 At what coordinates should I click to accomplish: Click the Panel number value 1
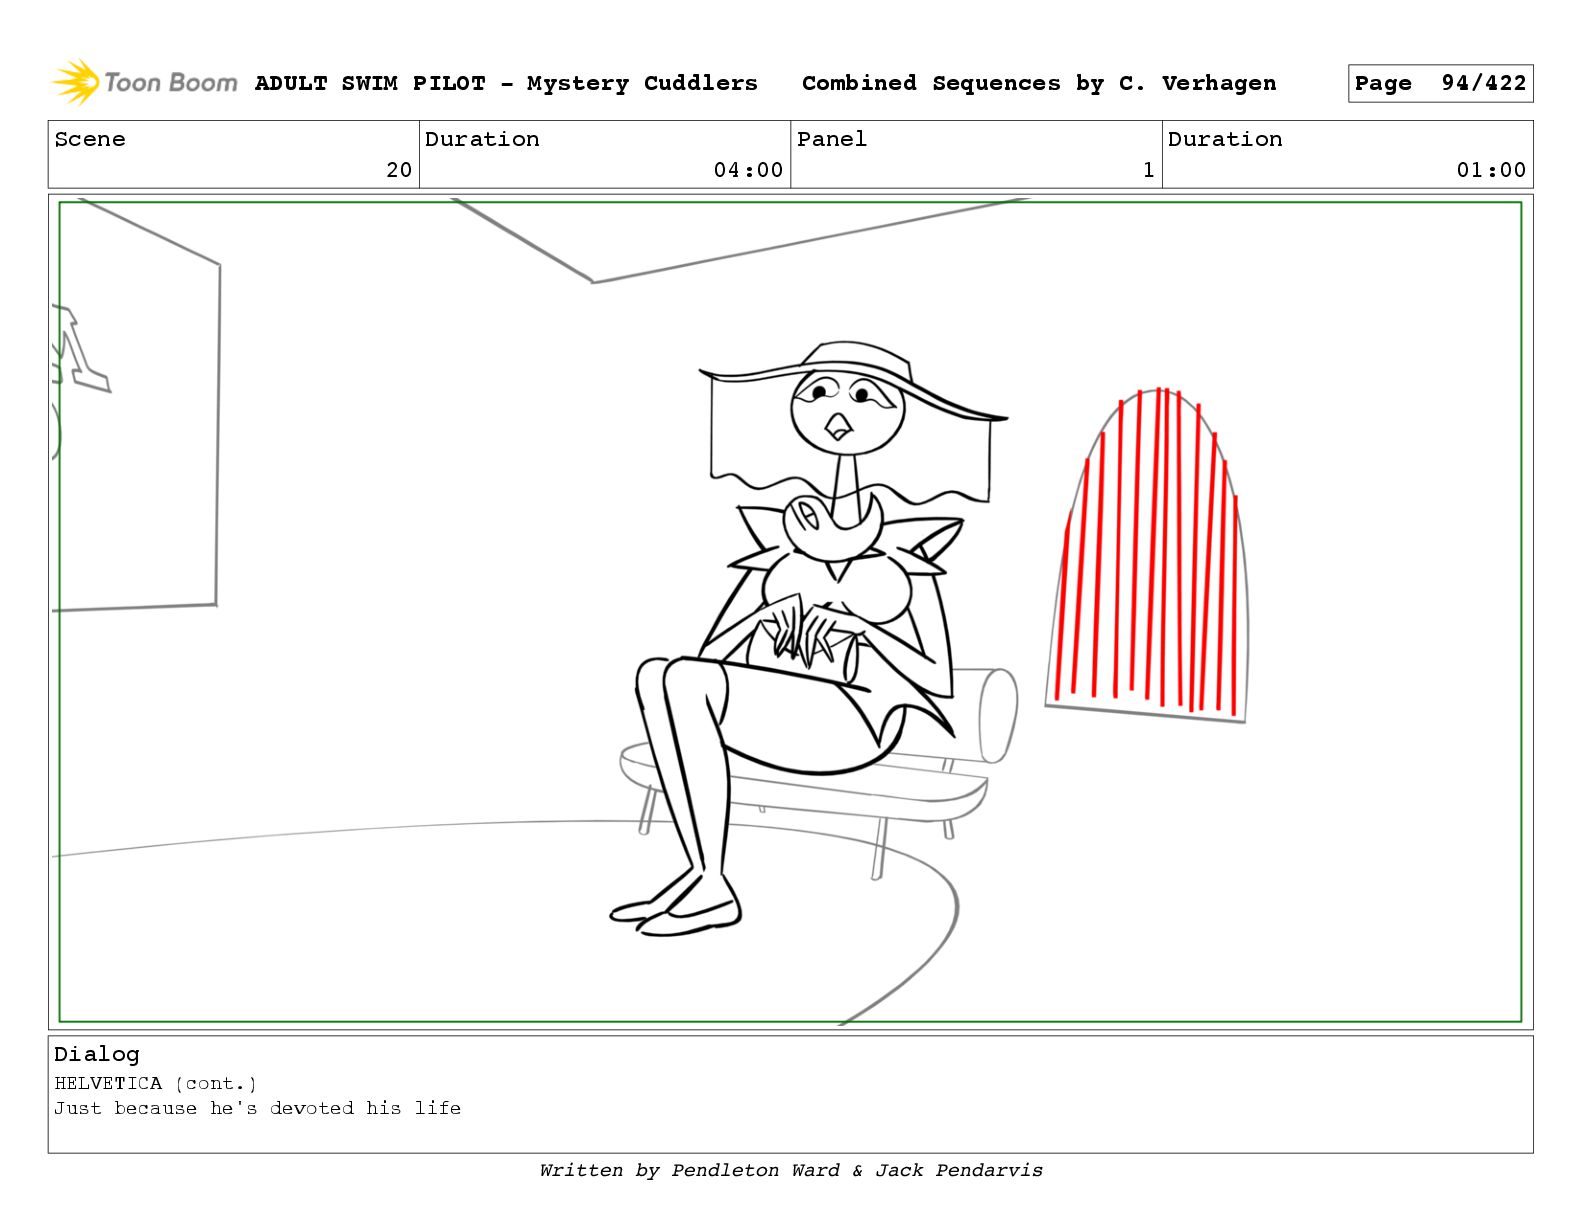1148,170
